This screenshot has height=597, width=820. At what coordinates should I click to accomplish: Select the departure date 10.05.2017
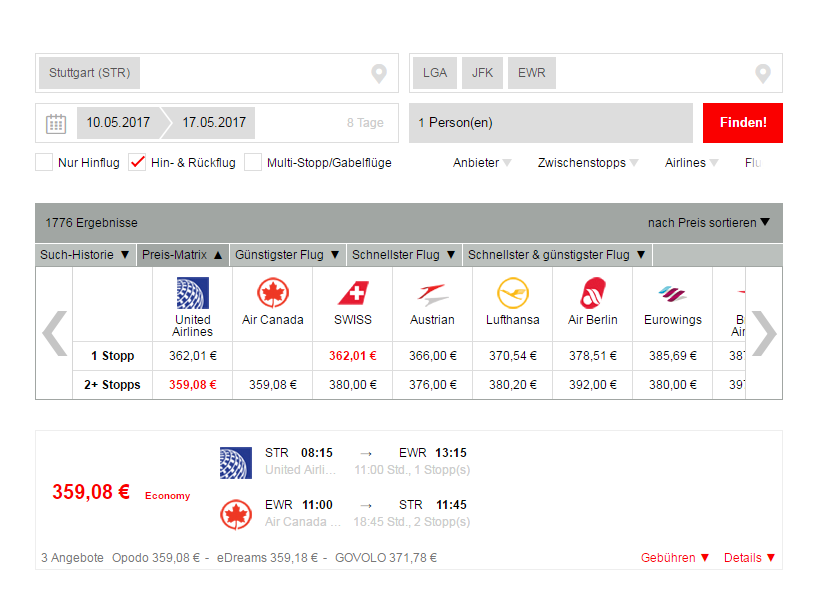pos(119,123)
